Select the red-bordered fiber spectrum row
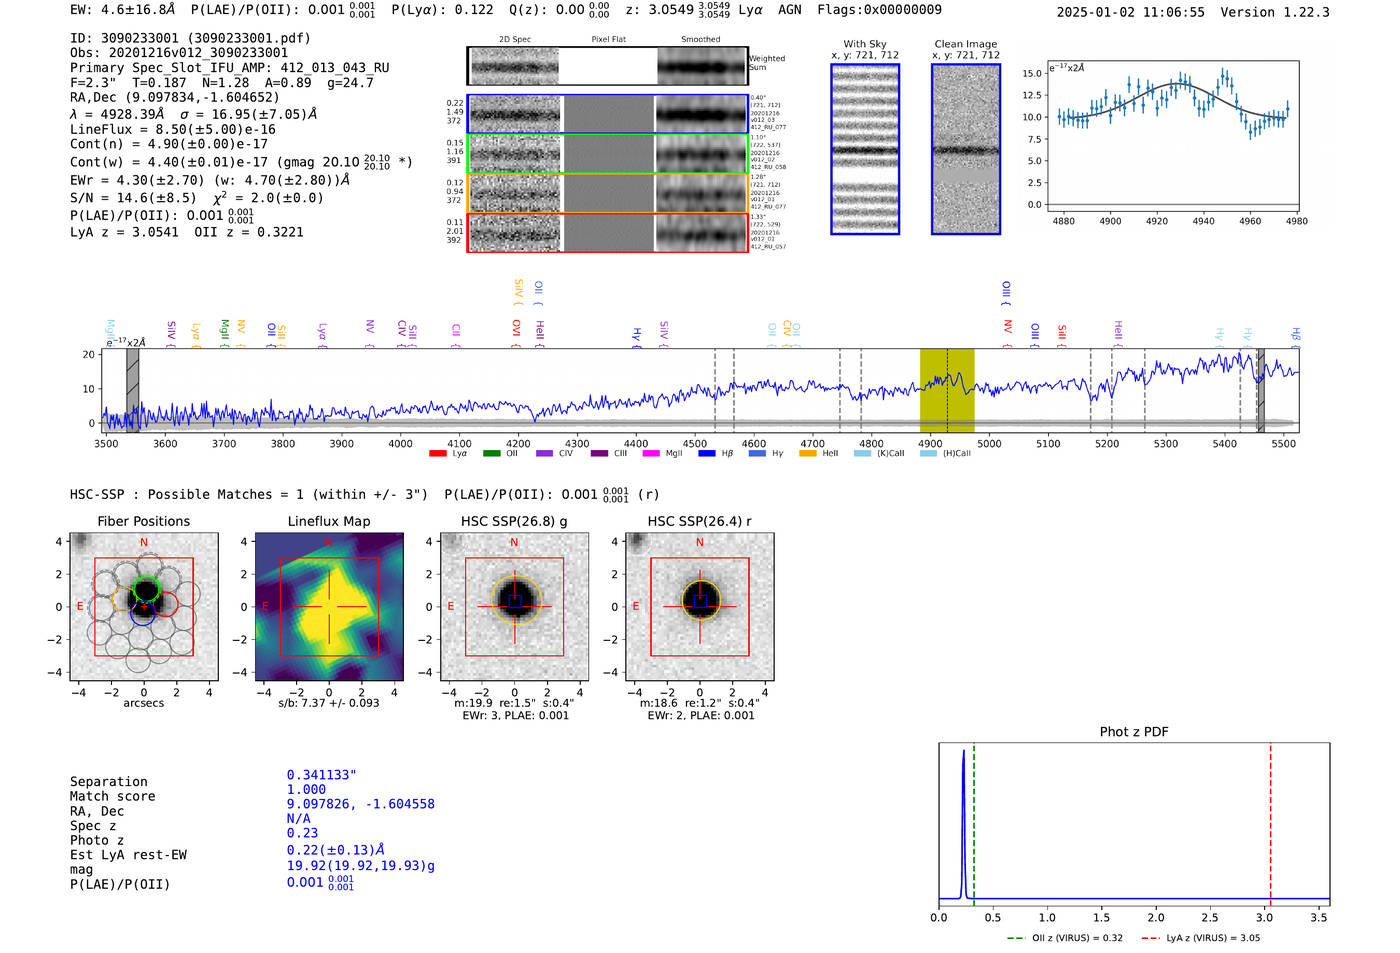This screenshot has width=1400, height=953. pos(608,232)
